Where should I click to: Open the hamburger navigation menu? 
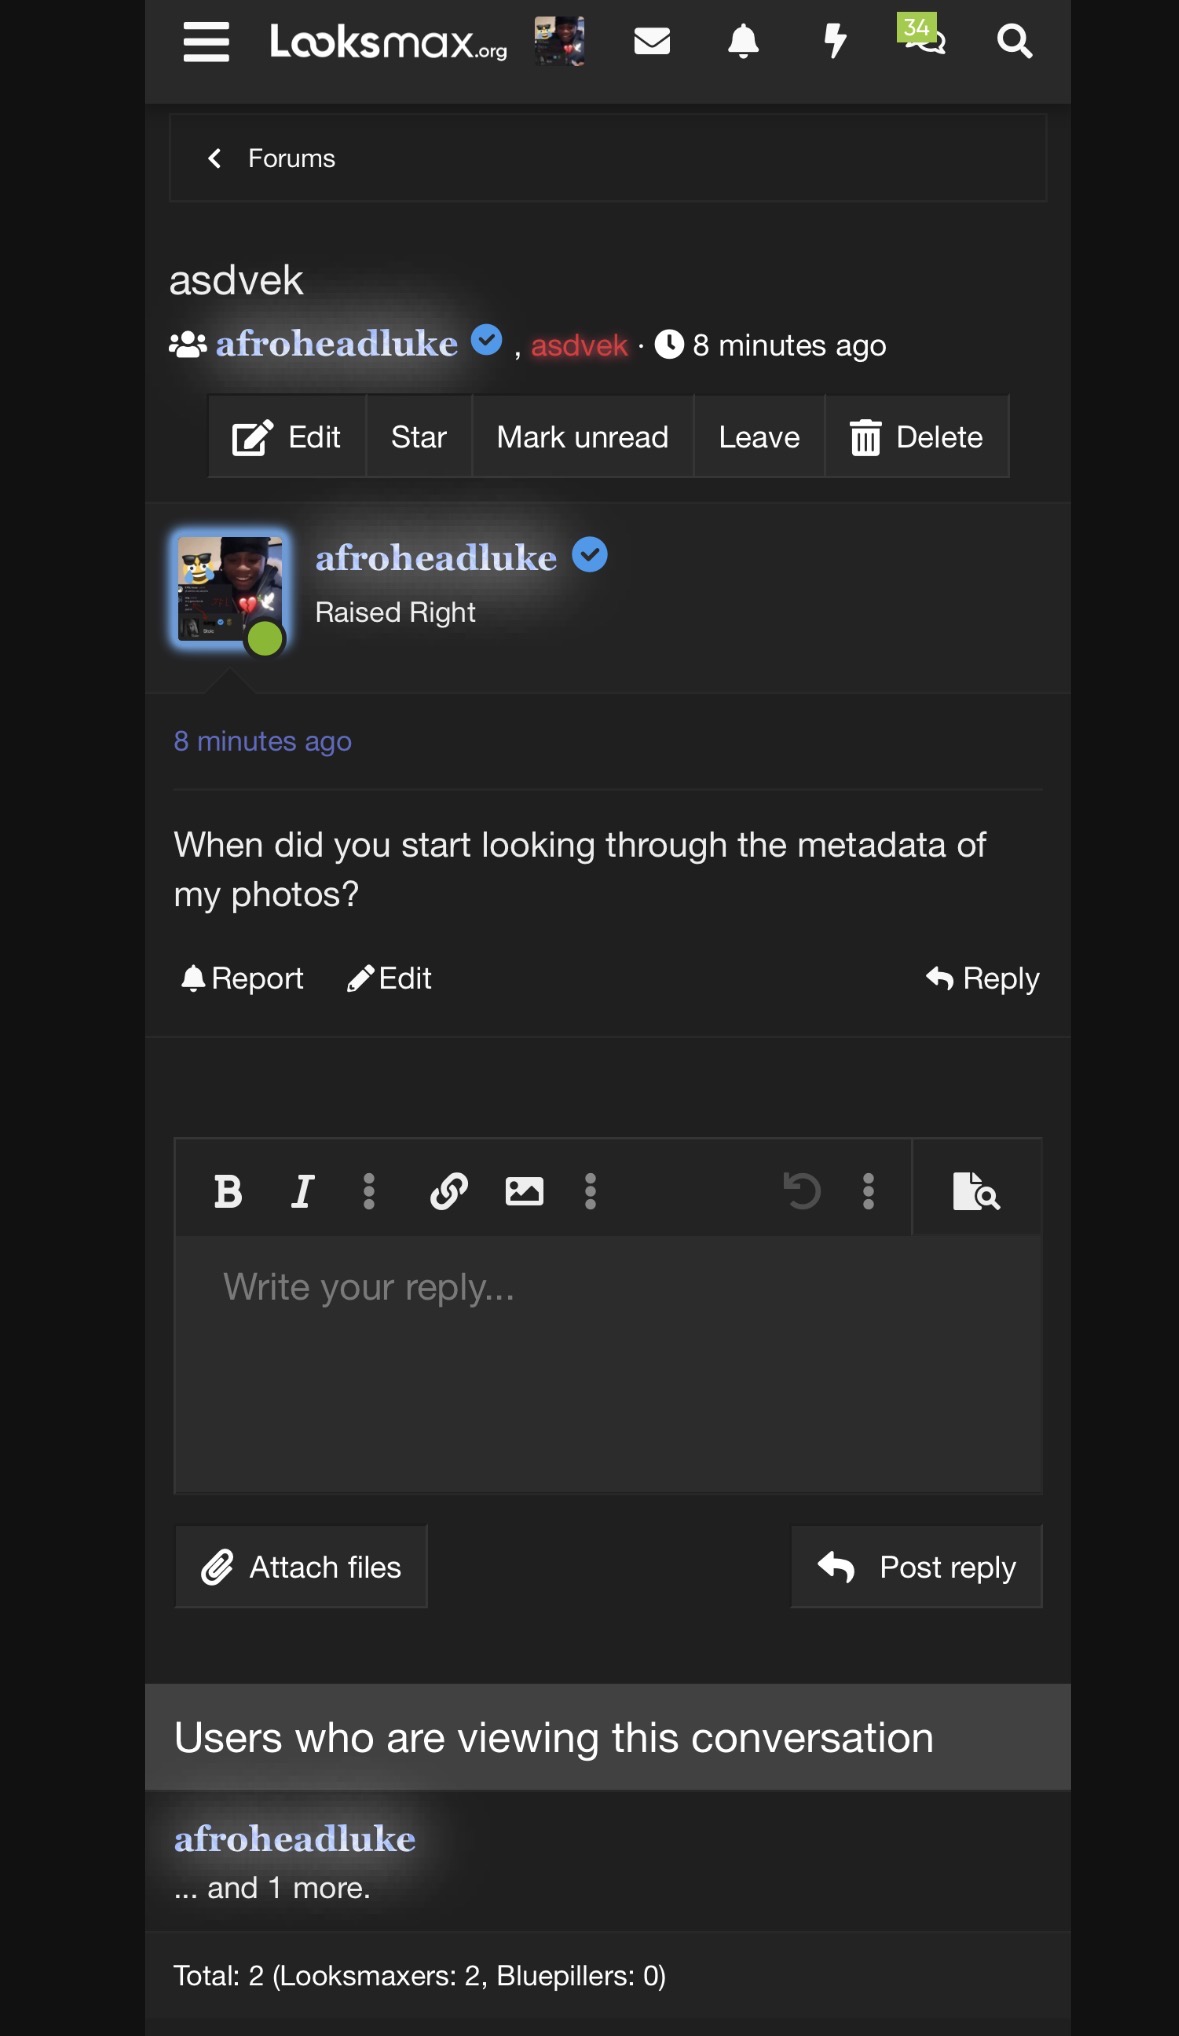[207, 42]
